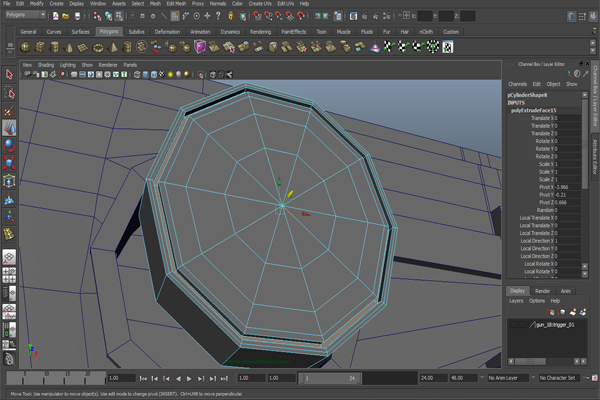This screenshot has height=400, width=600.
Task: Toggle visibility box of gun_18:trigger_01 layer
Action: (x=514, y=325)
